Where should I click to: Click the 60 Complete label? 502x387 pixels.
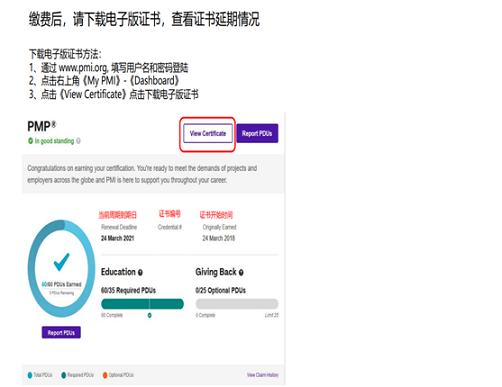[x=112, y=315]
